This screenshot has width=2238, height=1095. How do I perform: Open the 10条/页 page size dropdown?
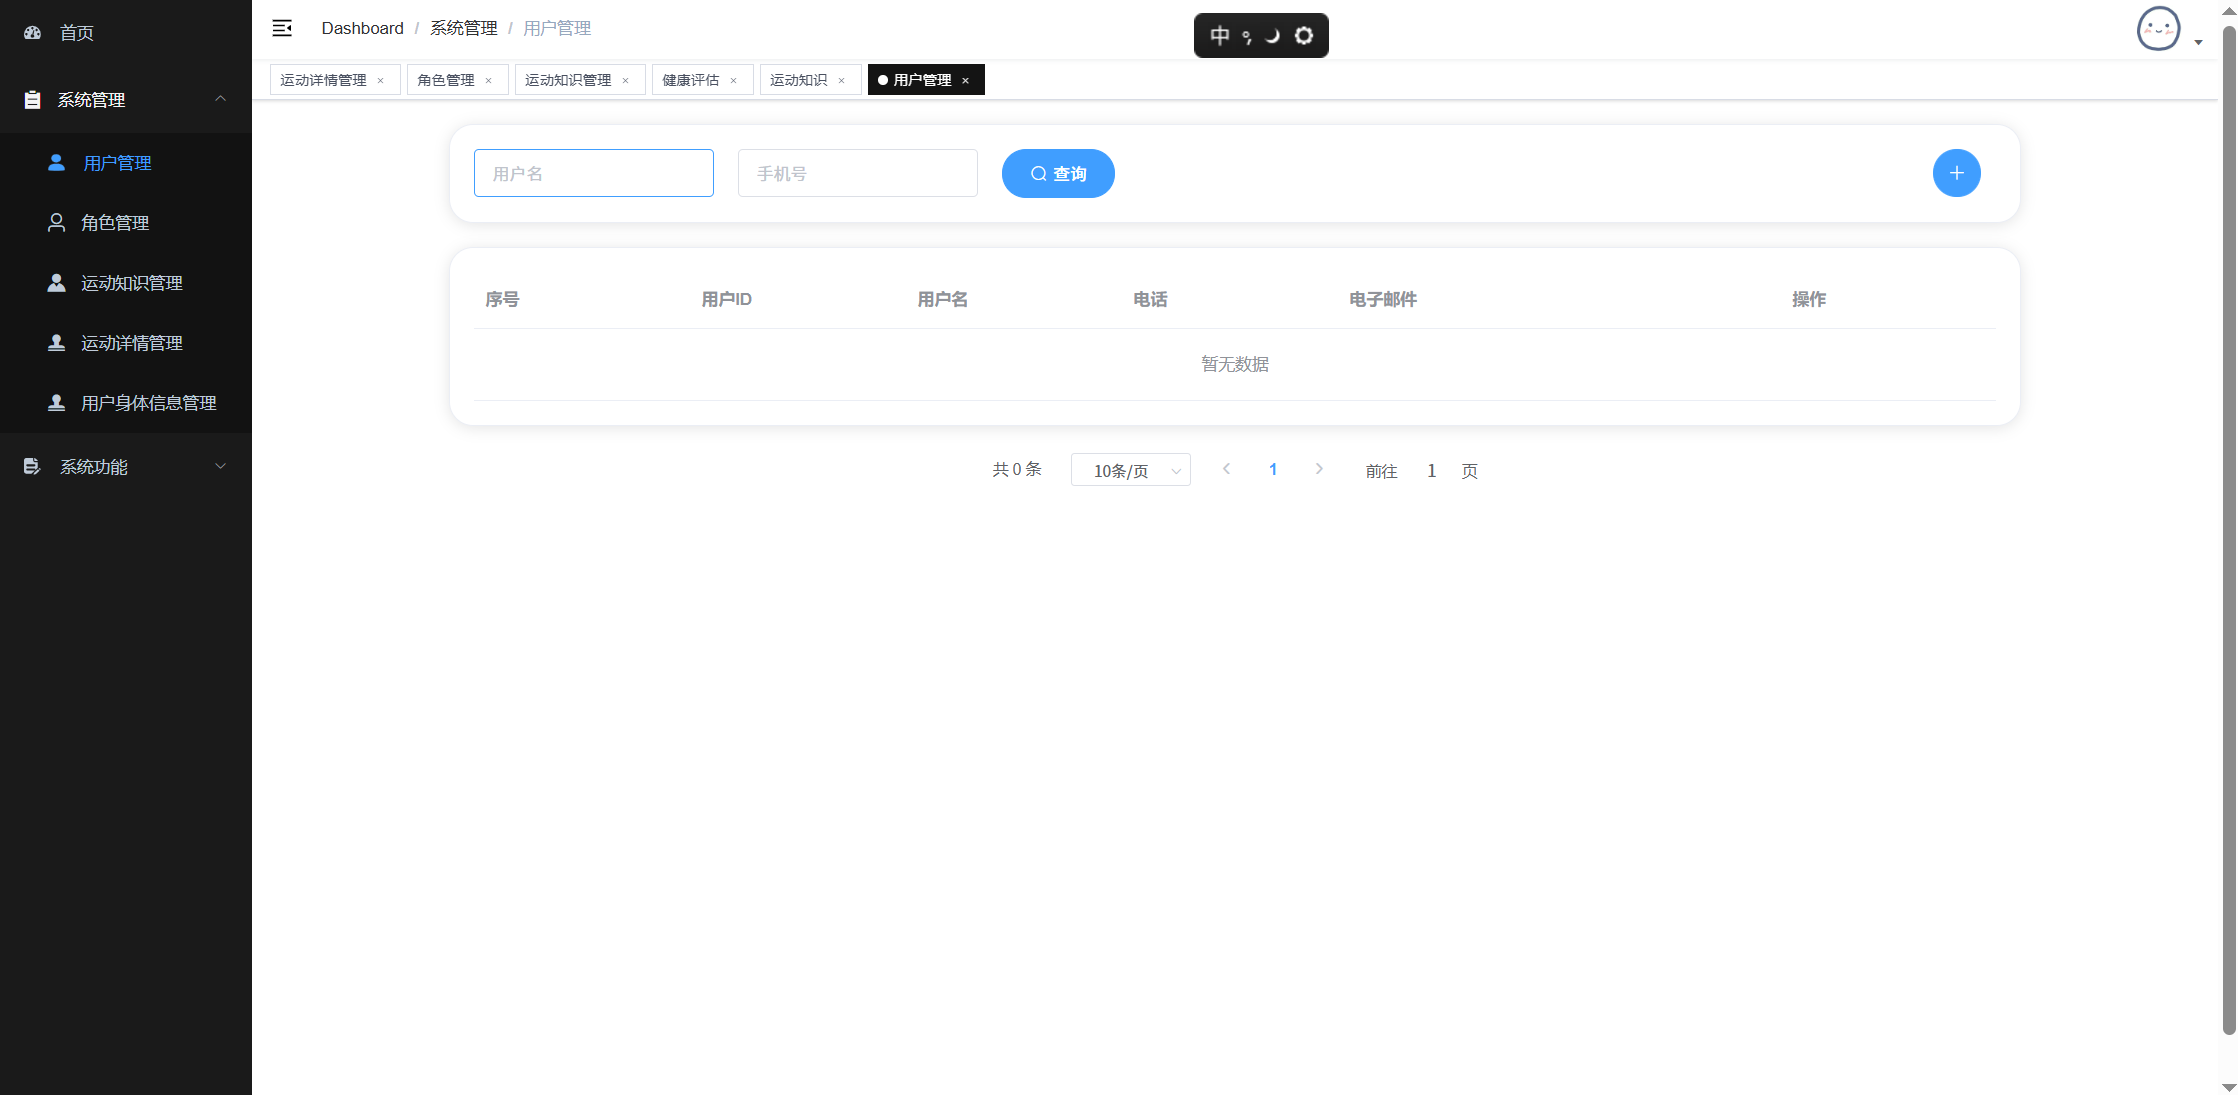(x=1130, y=470)
